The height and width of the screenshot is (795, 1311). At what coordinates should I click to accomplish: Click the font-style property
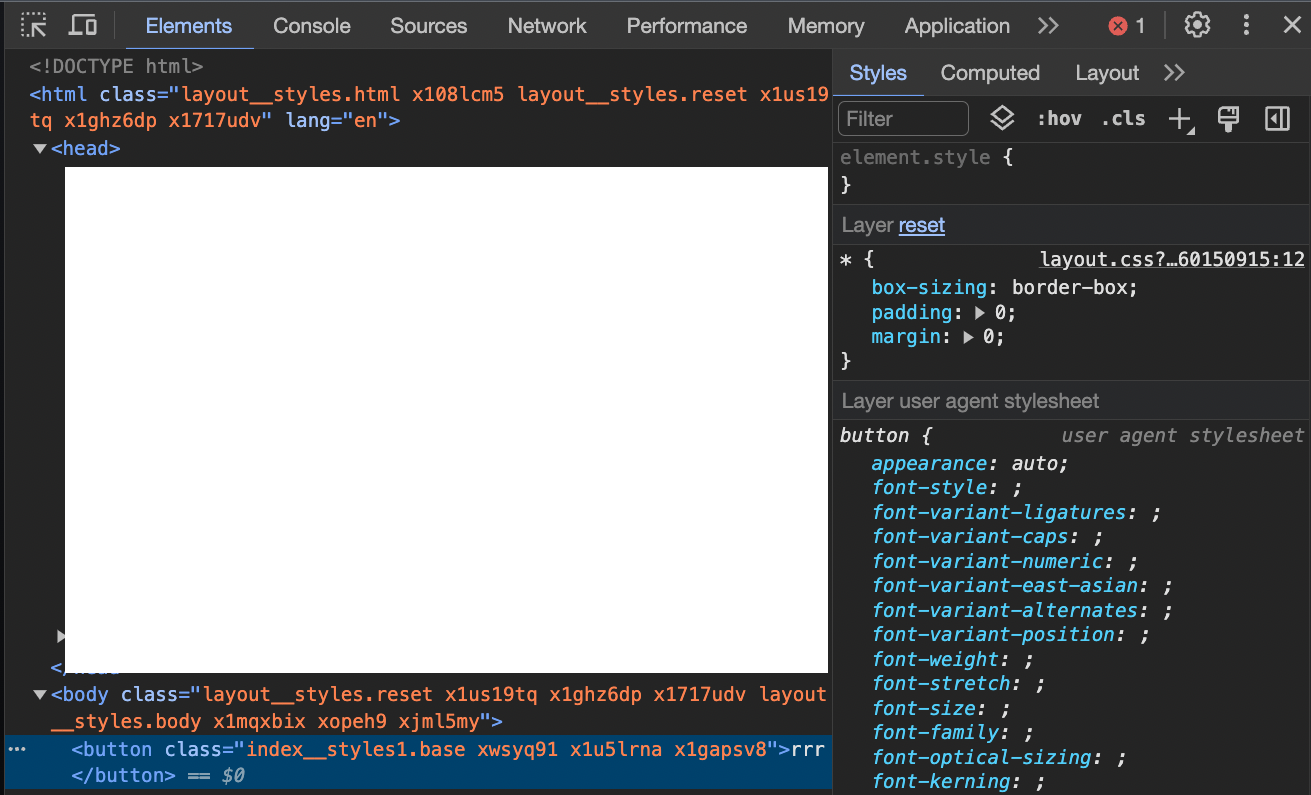(930, 488)
